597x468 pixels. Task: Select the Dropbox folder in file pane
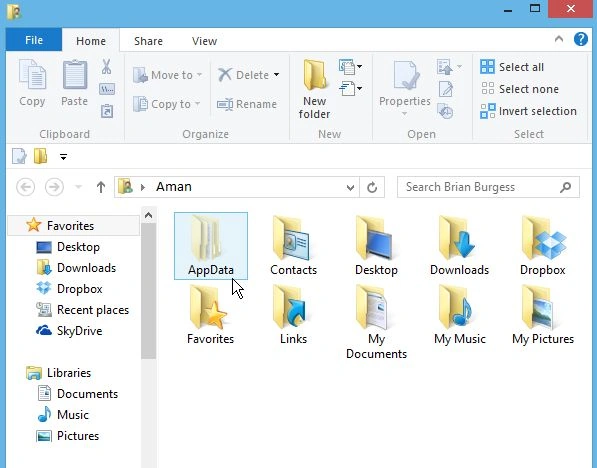(543, 246)
